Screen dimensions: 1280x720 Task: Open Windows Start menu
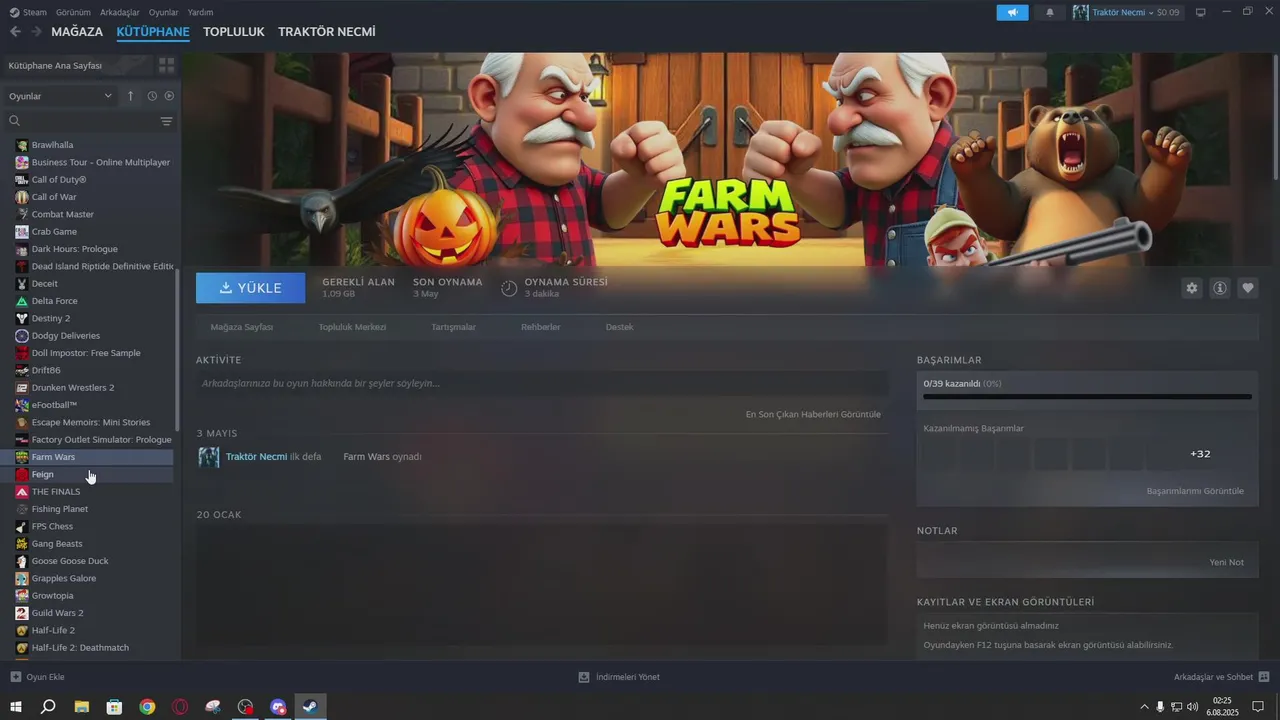click(x=16, y=707)
